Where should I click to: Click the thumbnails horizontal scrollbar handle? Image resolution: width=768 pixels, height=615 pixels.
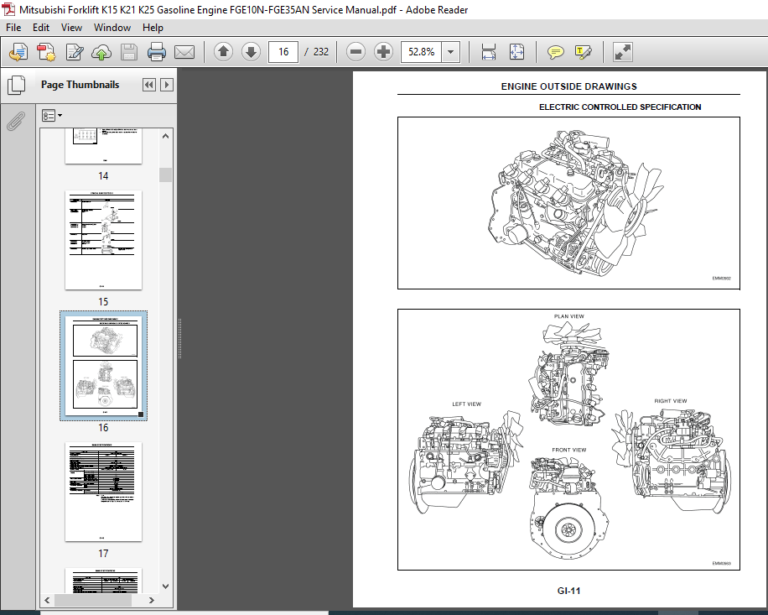[93, 600]
